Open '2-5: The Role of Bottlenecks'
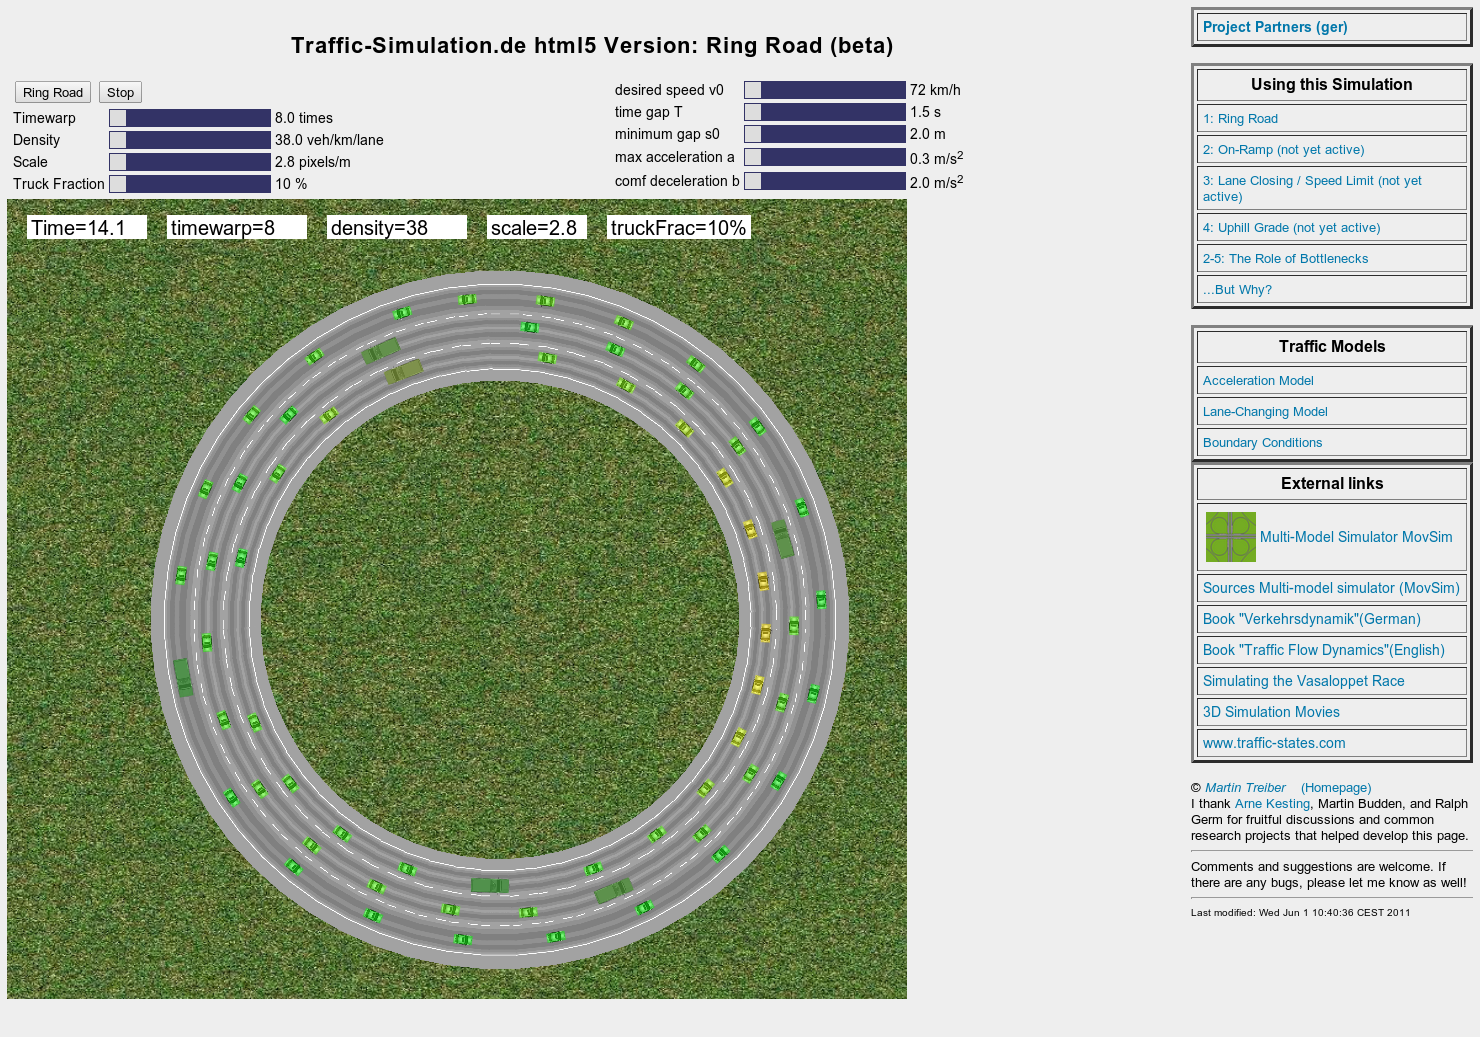 [1285, 258]
